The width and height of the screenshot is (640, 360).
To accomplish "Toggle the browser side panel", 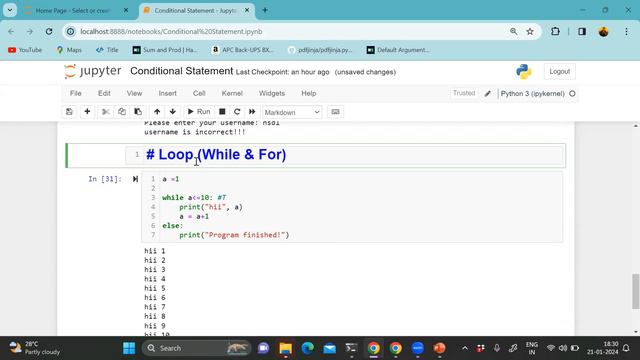I will 582,31.
